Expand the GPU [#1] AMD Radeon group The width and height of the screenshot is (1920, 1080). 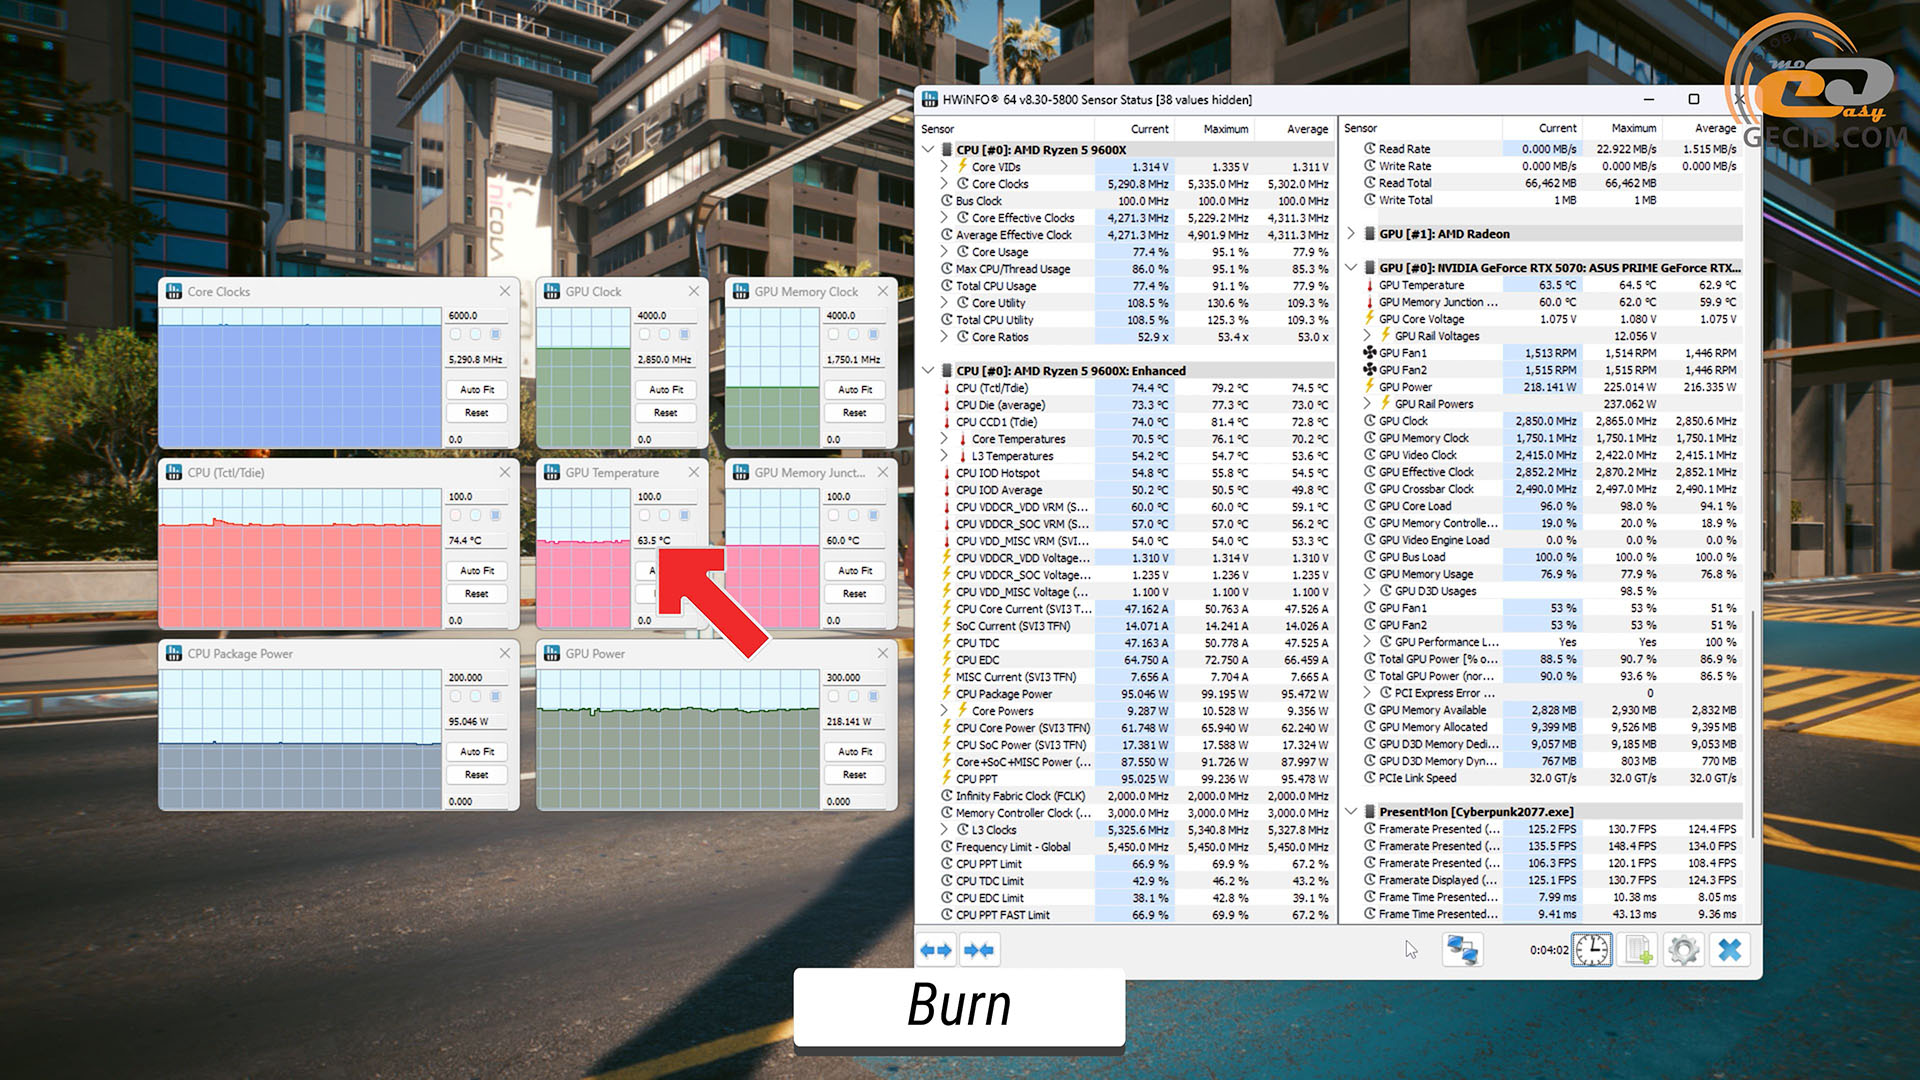coord(1351,234)
